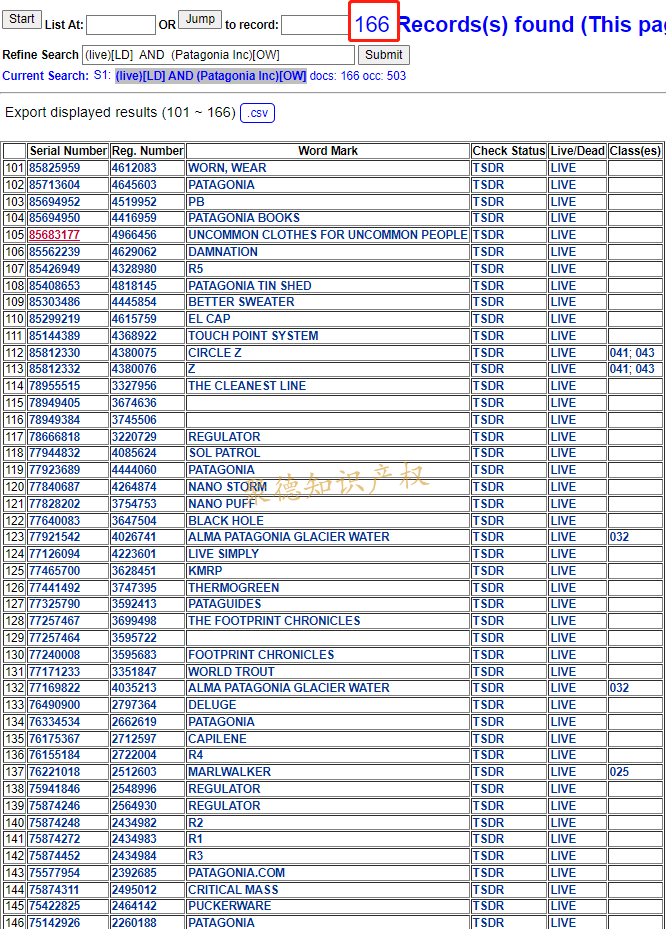Submit the refined search
This screenshot has height=929, width=666.
(x=383, y=55)
